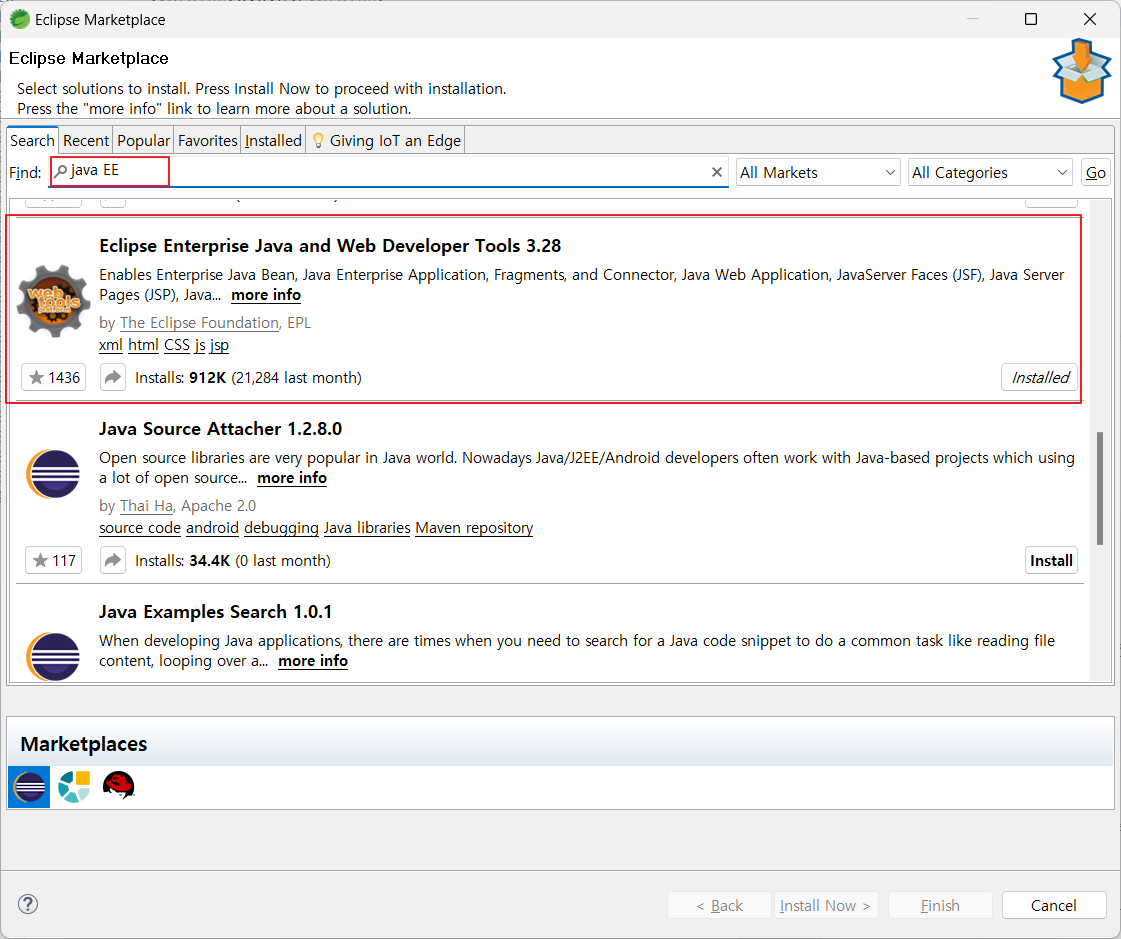The image size is (1121, 939).
Task: Click the Back button
Action: (x=719, y=905)
